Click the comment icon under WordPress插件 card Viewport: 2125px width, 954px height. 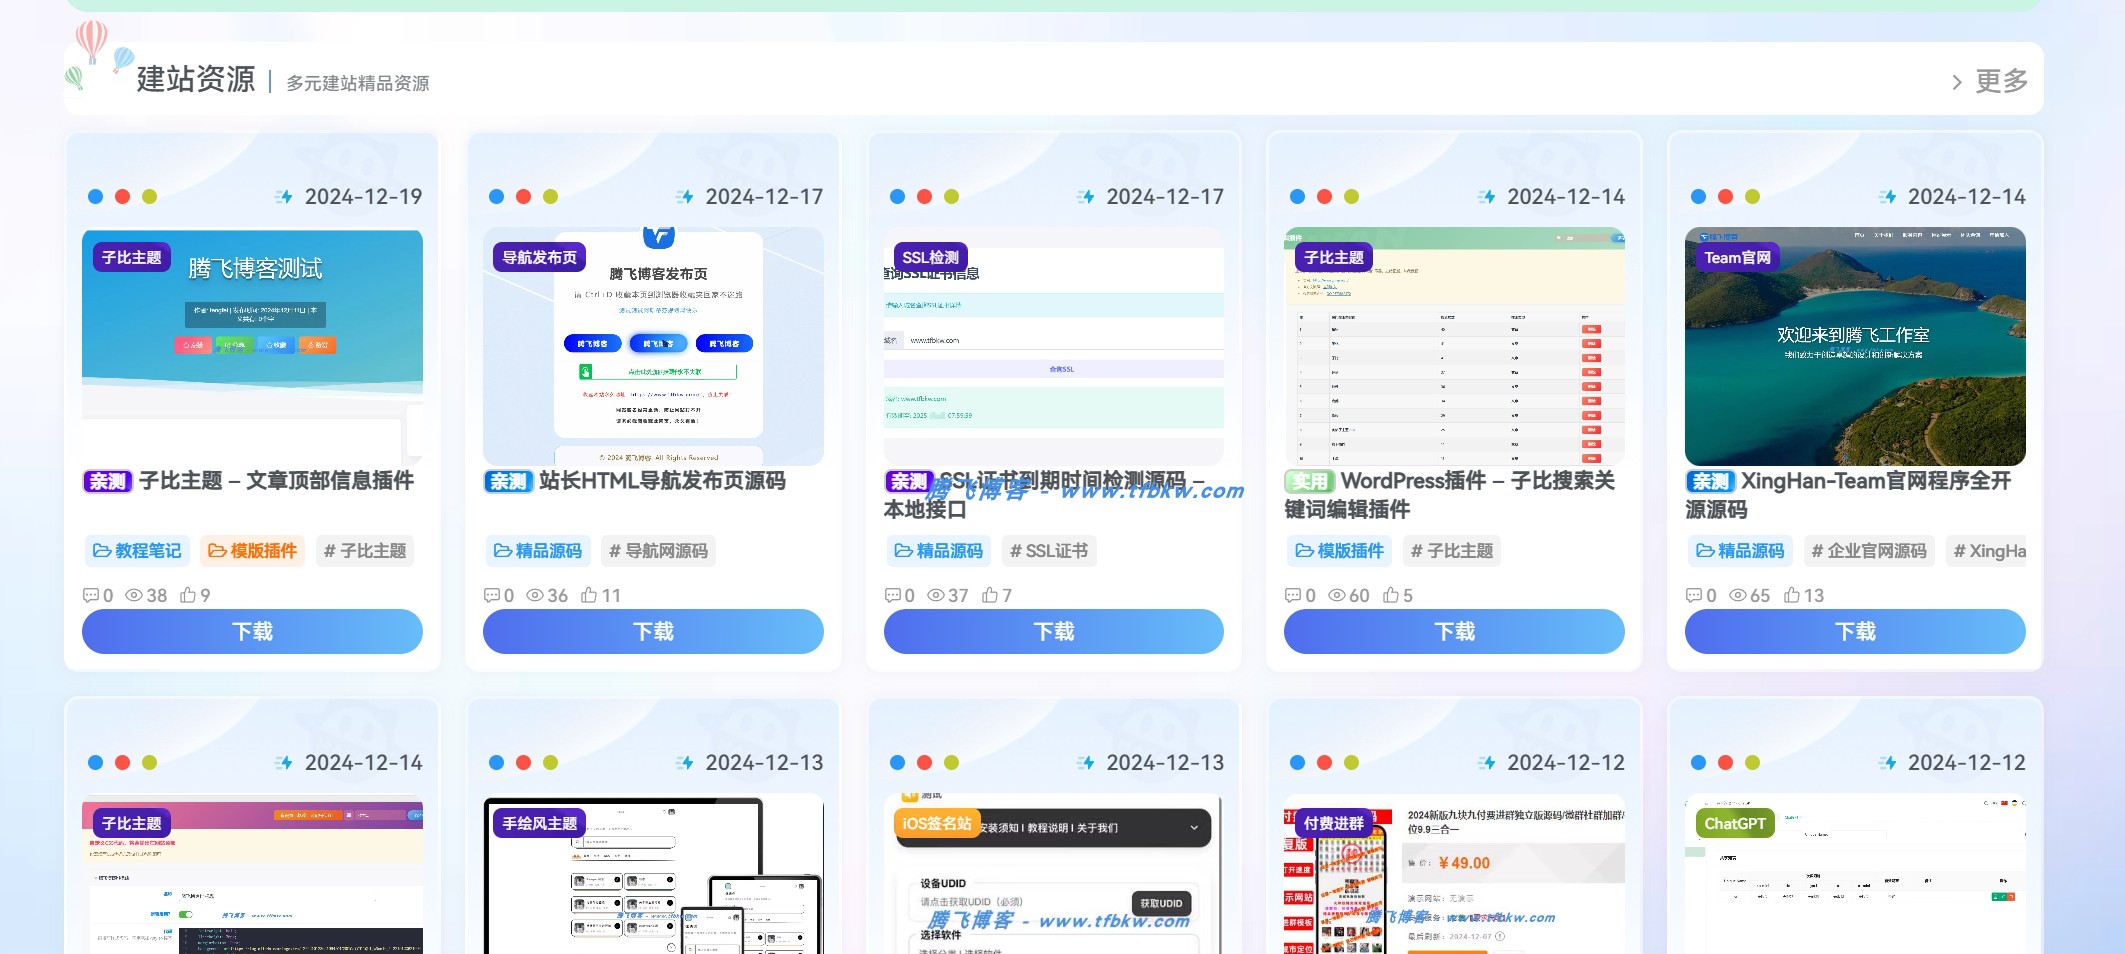pos(1293,595)
